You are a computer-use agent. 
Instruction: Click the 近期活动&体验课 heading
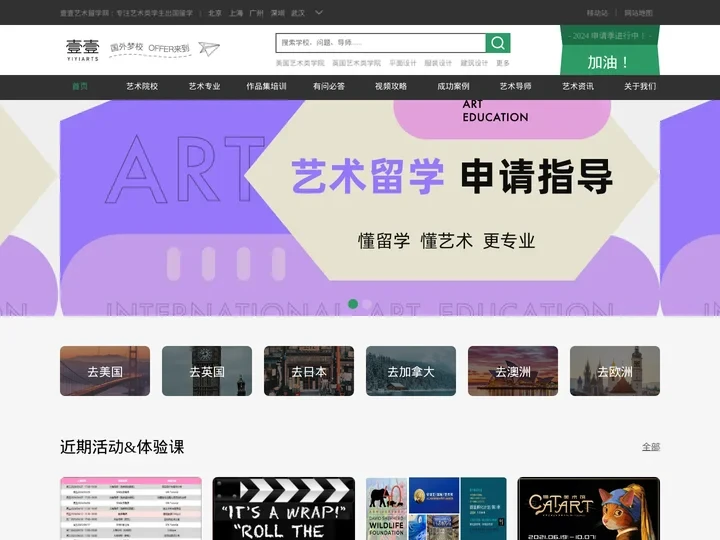click(122, 447)
